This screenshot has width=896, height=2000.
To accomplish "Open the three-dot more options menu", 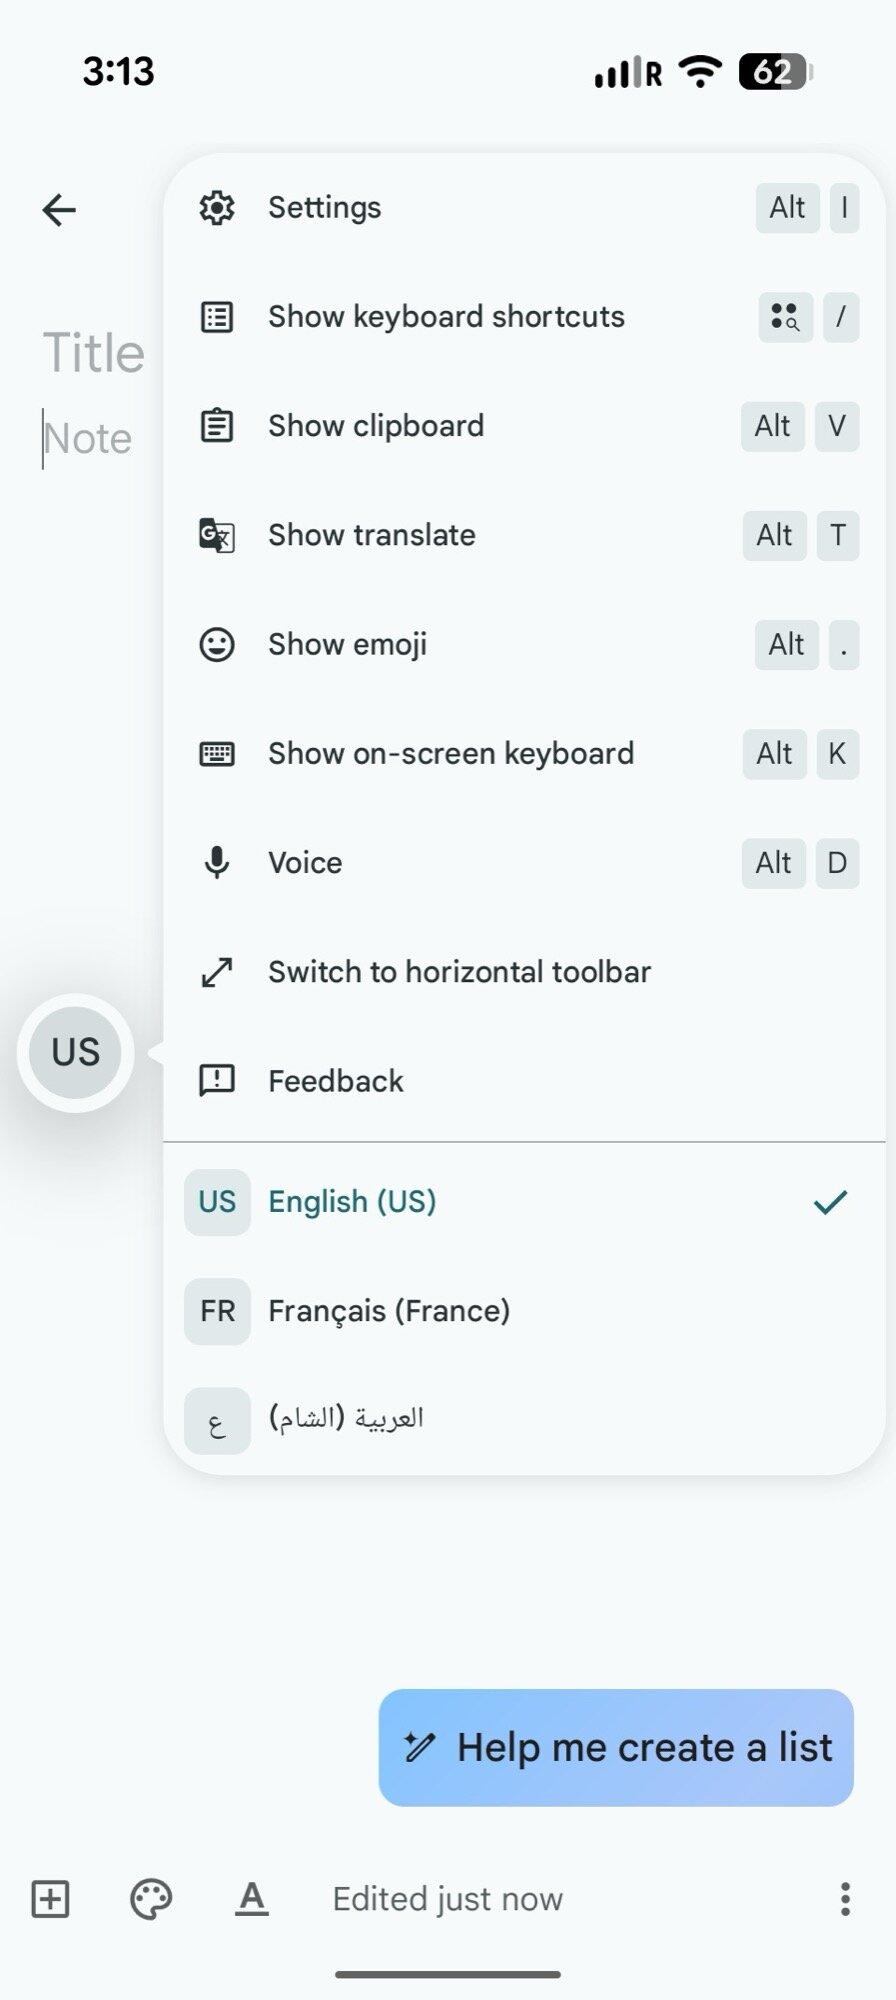I will coord(845,1898).
